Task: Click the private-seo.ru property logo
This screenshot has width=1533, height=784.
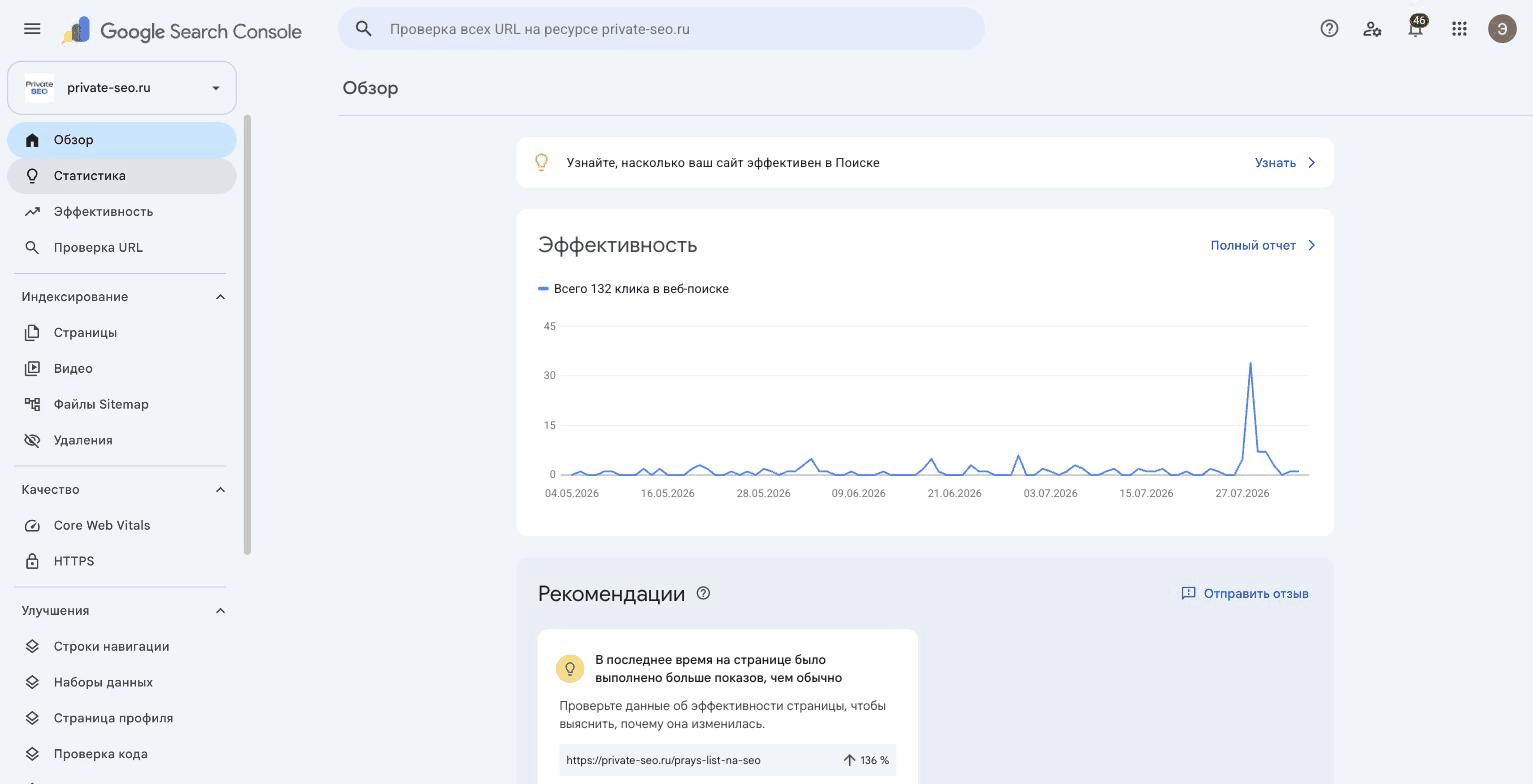Action: [39, 88]
